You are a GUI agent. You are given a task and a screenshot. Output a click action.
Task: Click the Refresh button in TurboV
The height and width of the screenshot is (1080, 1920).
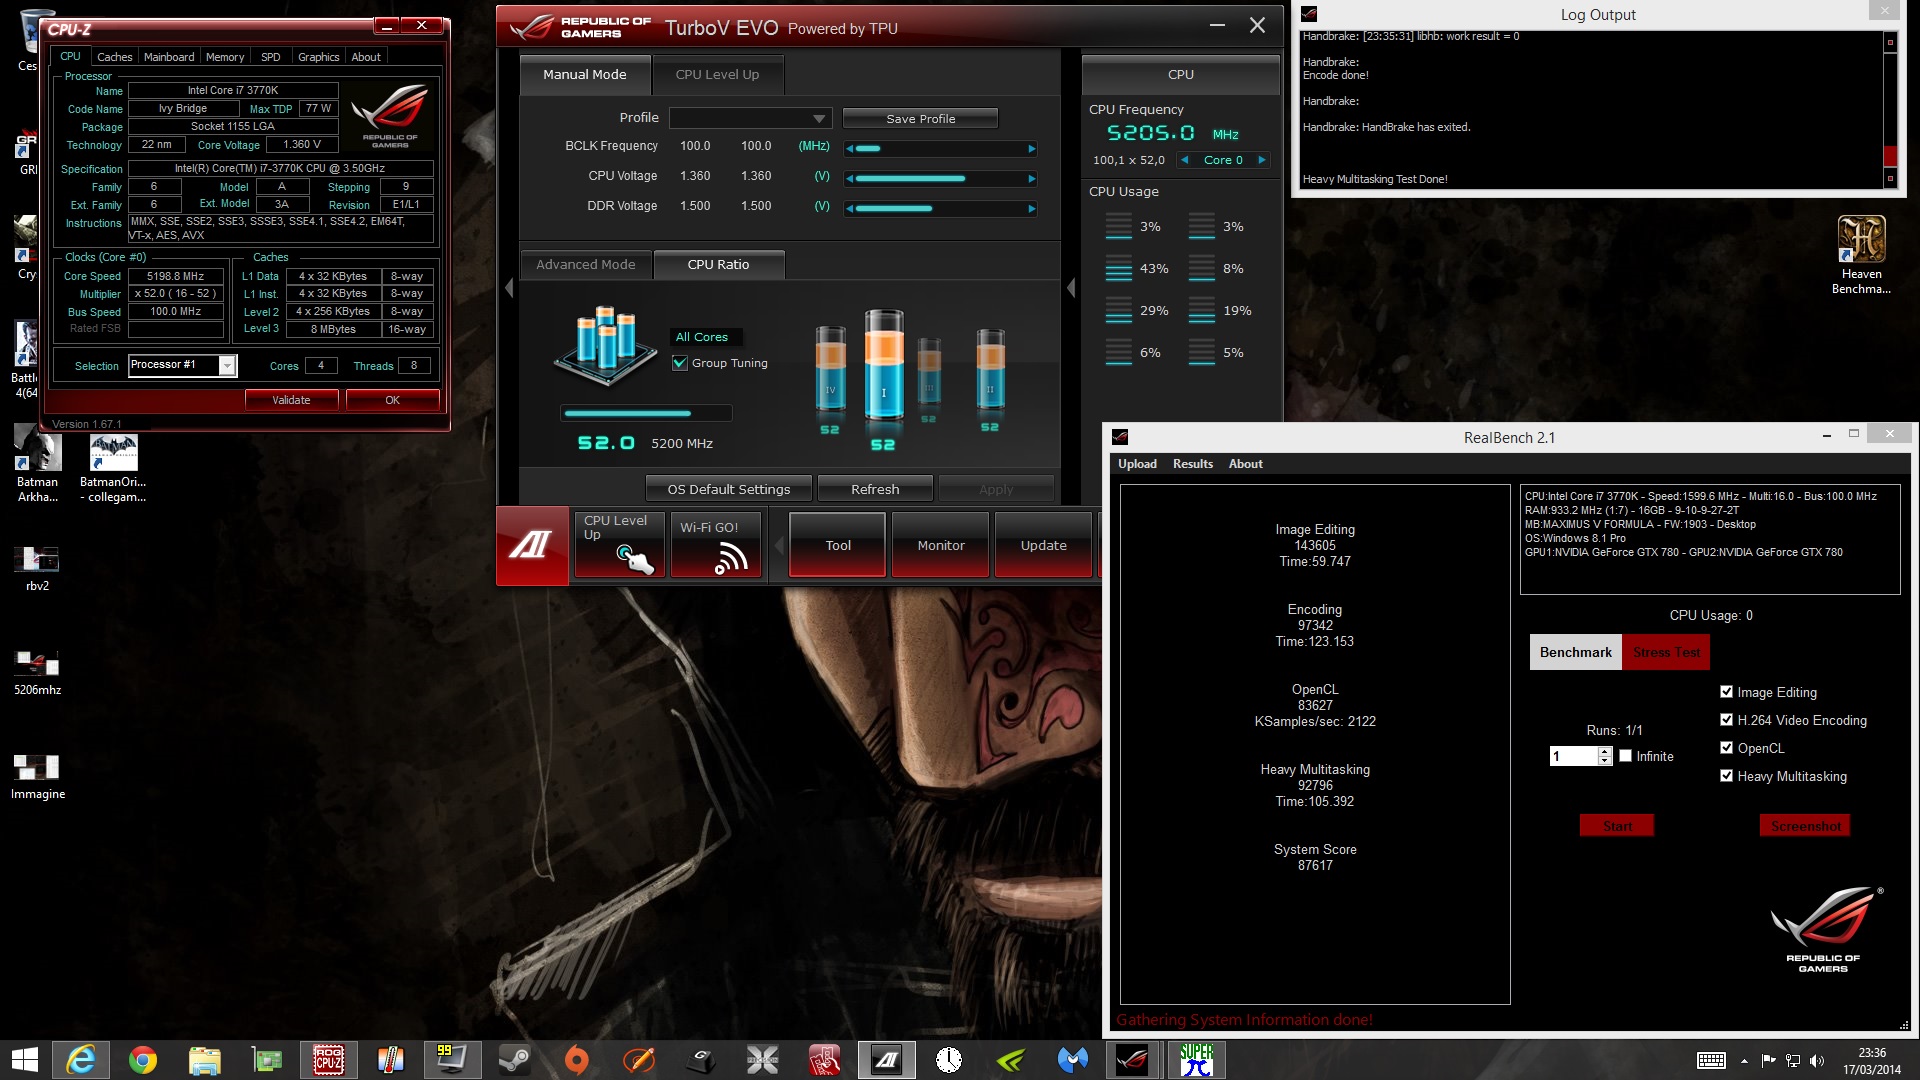875,489
